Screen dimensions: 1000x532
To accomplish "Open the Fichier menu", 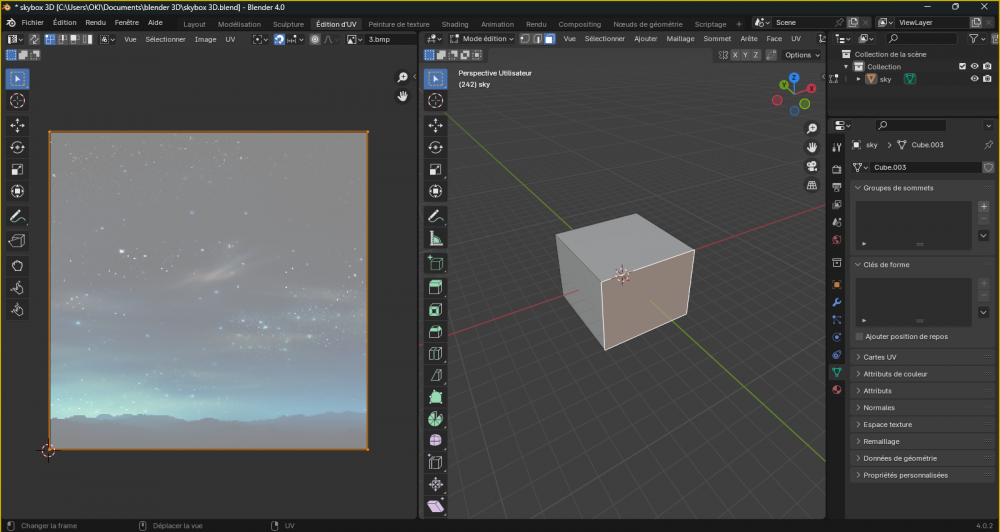I will 33,22.
